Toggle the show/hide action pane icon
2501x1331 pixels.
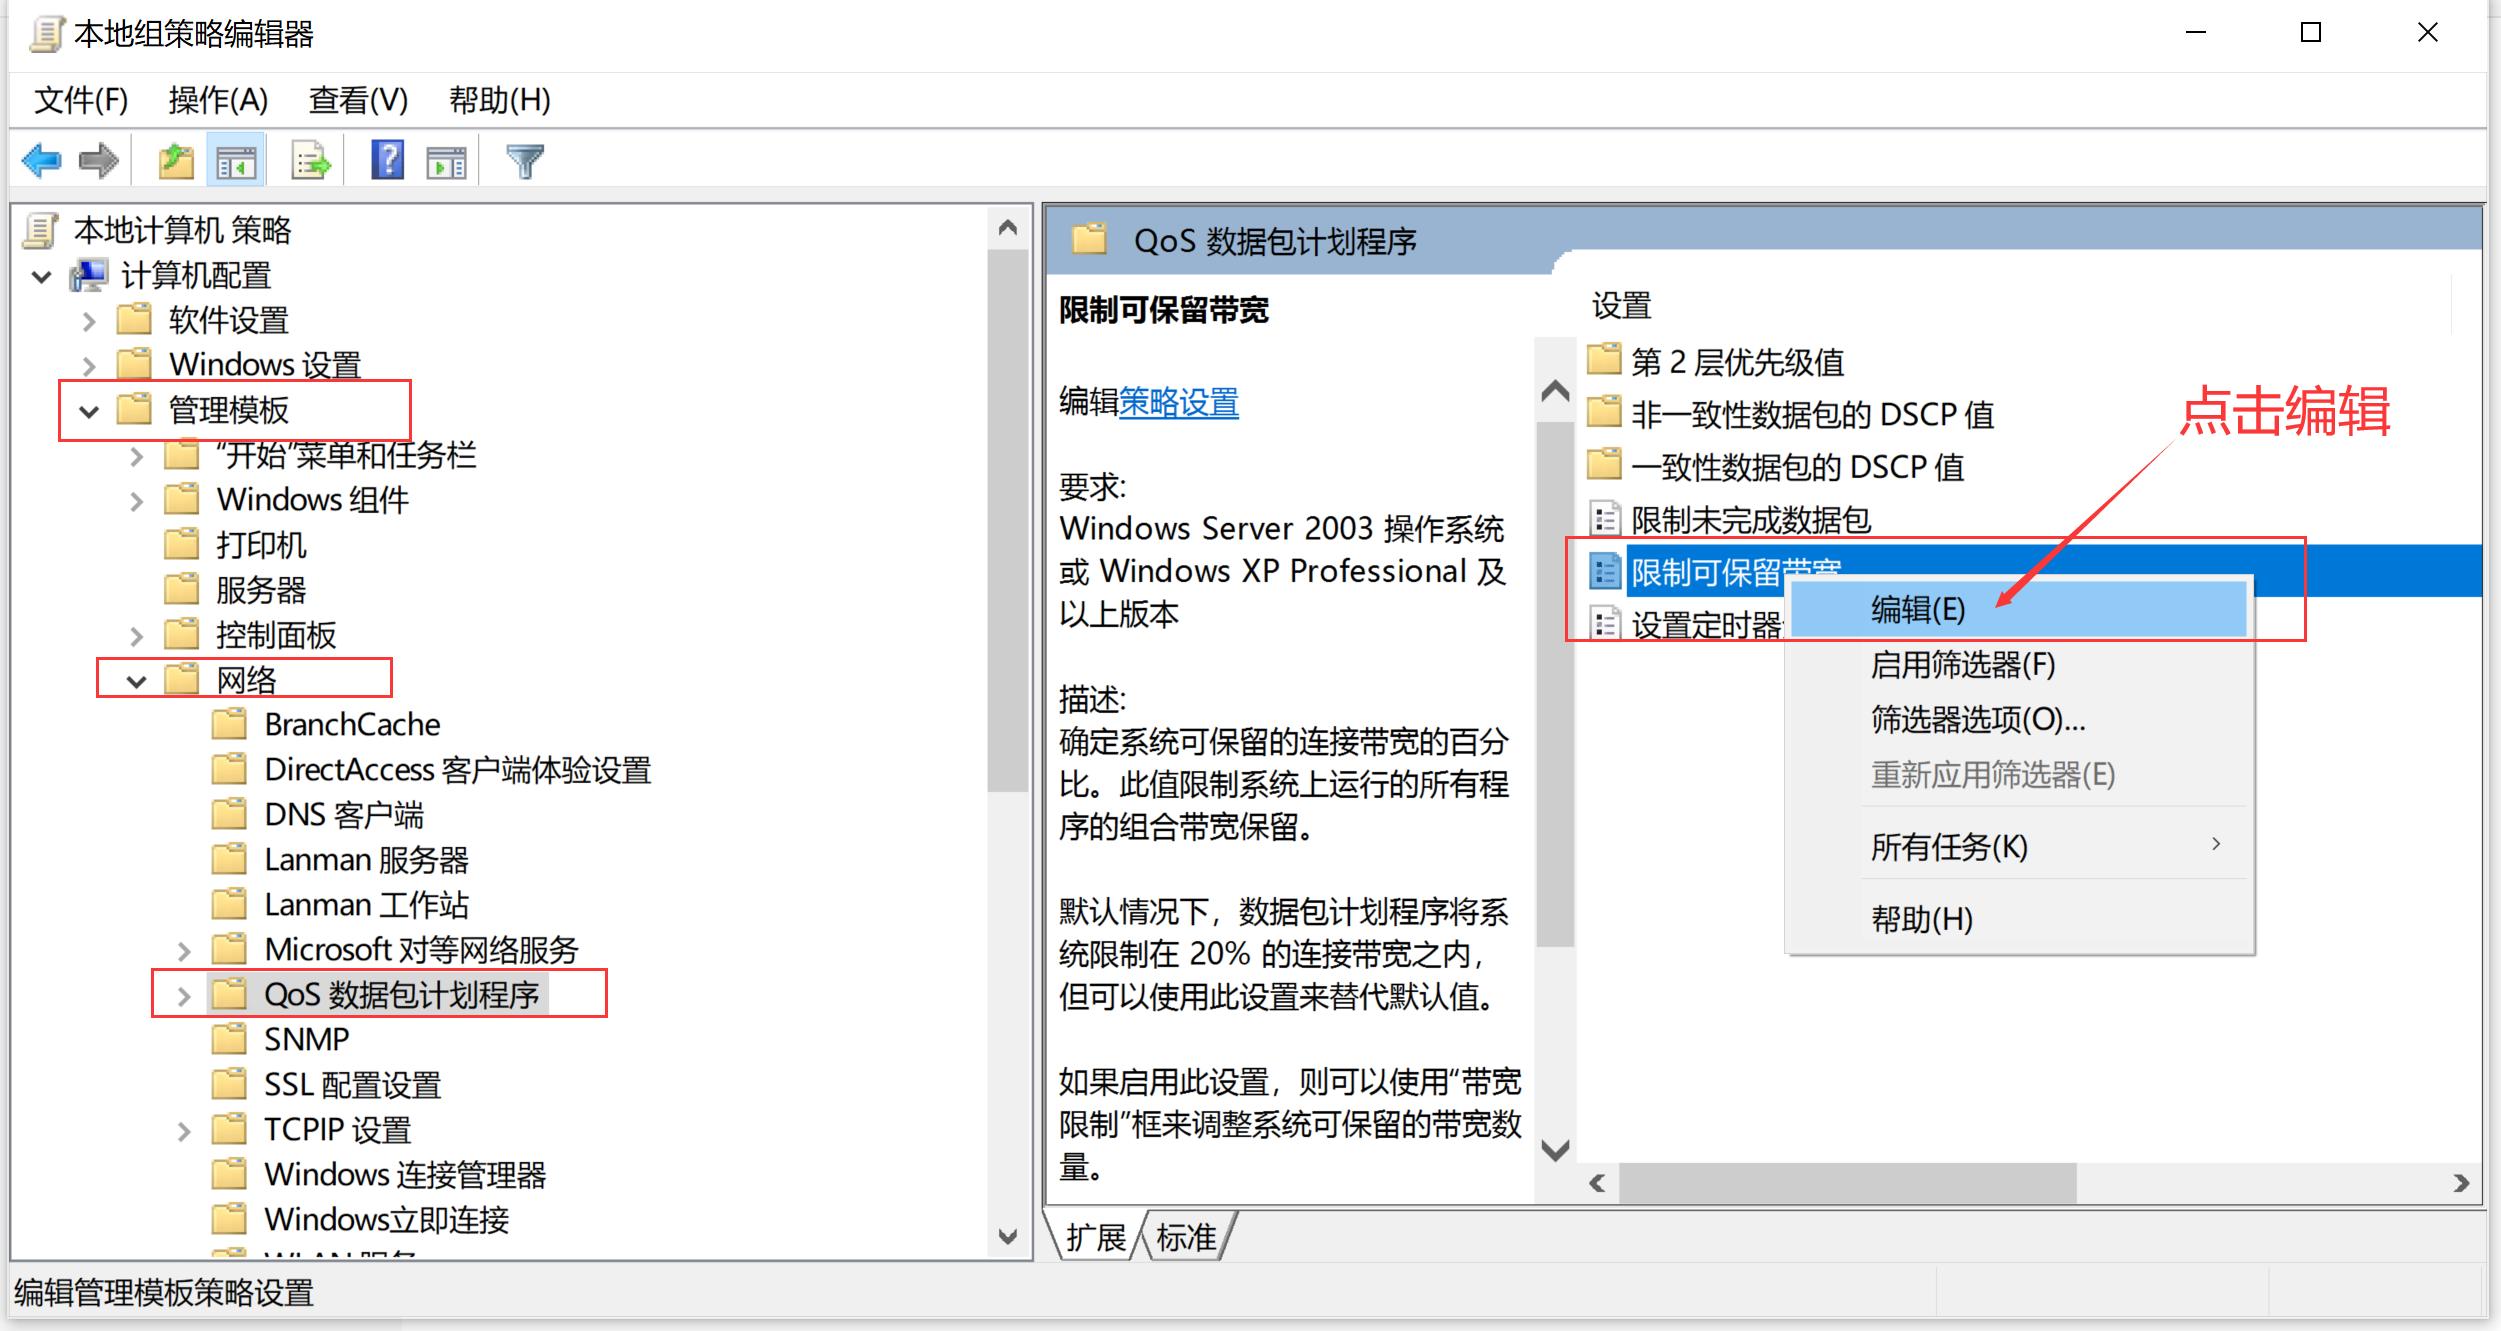[447, 160]
